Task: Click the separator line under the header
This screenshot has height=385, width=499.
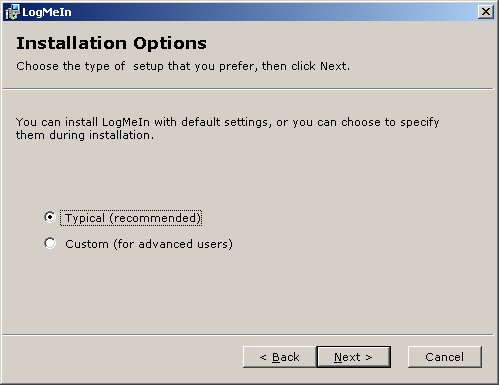Action: click(248, 89)
